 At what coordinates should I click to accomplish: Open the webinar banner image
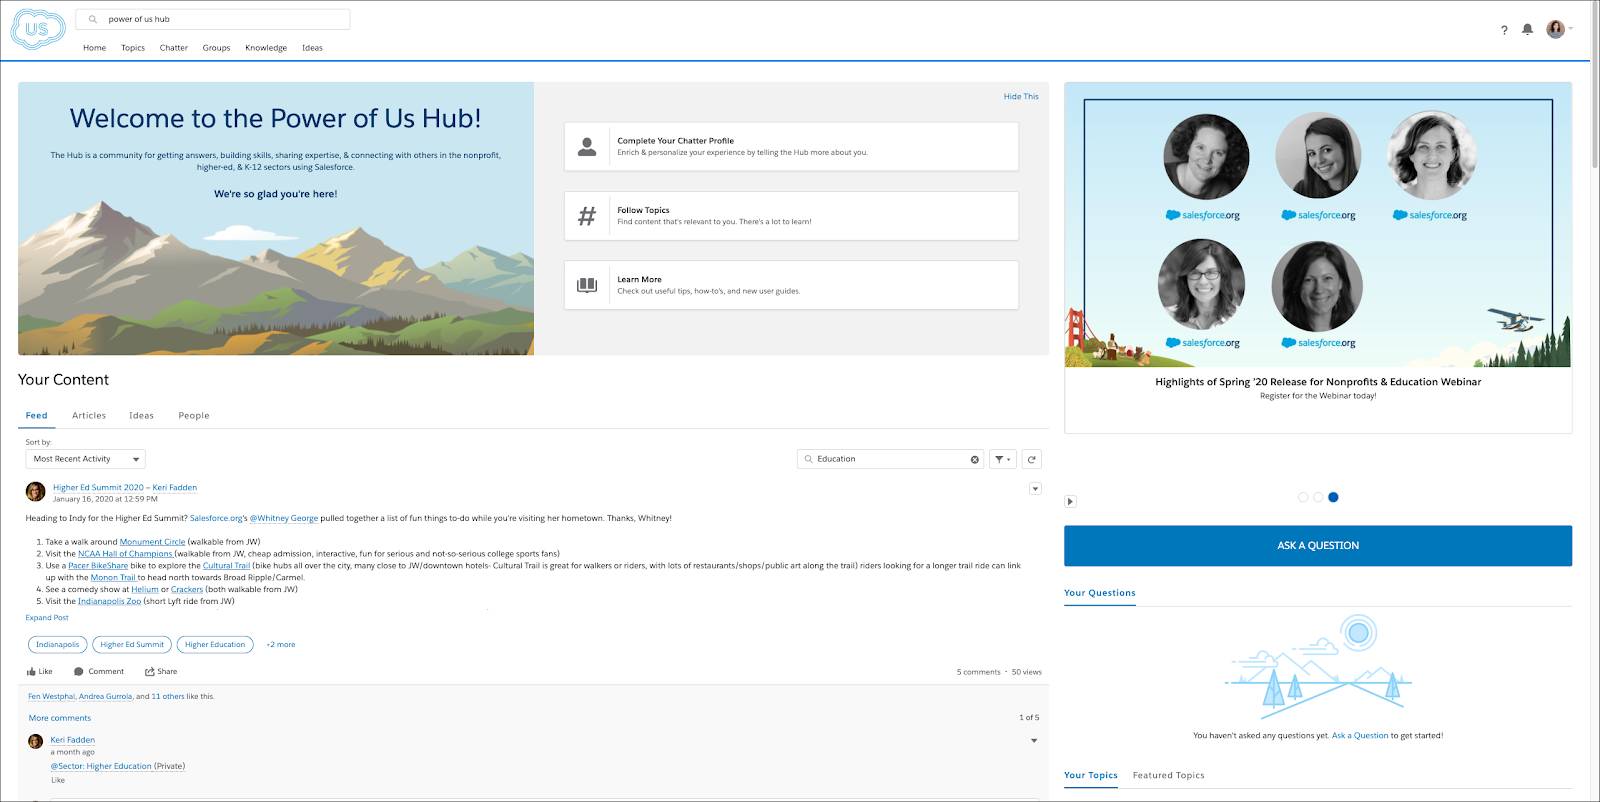click(x=1318, y=225)
